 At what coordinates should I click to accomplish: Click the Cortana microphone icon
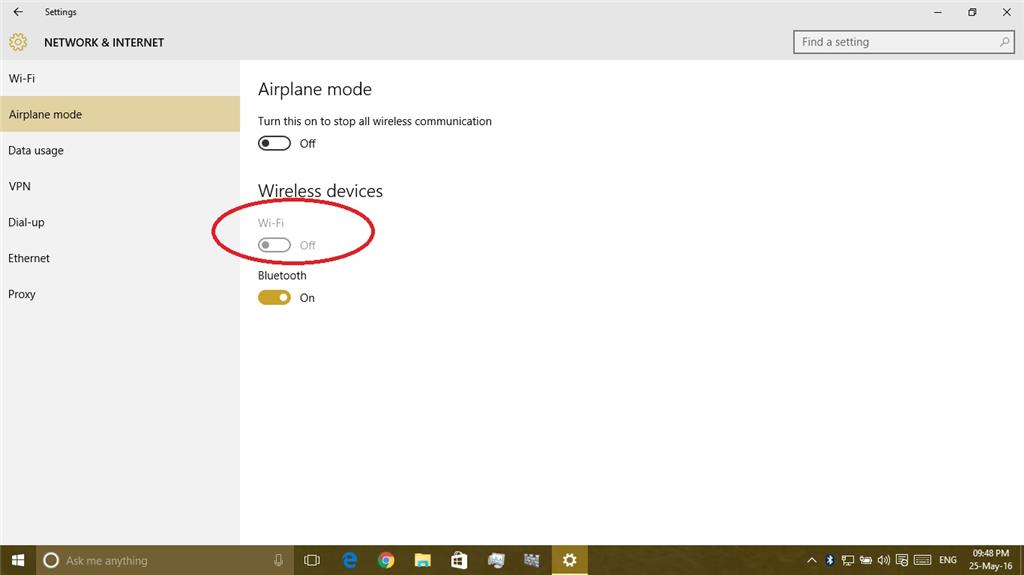(x=278, y=560)
